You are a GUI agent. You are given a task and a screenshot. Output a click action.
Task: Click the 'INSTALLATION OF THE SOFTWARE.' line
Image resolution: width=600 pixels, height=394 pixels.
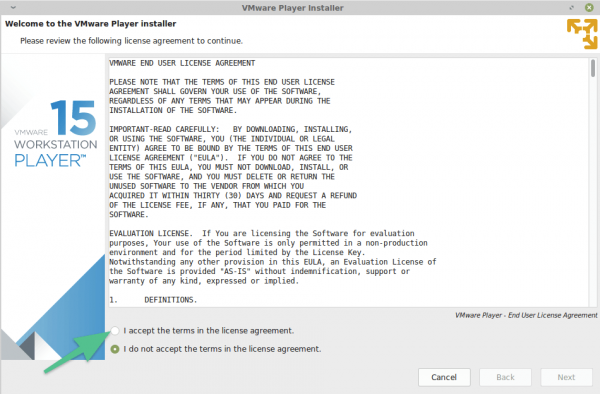(173, 111)
